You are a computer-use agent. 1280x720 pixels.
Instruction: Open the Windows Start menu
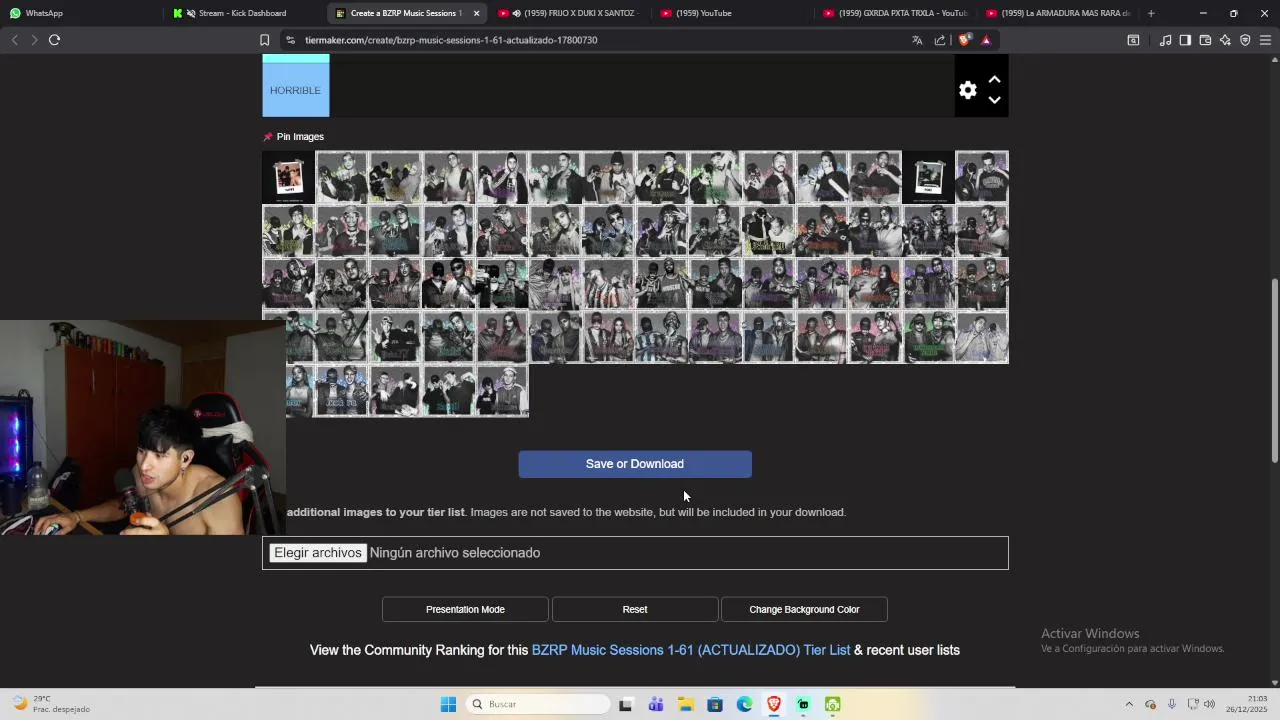pos(448,704)
